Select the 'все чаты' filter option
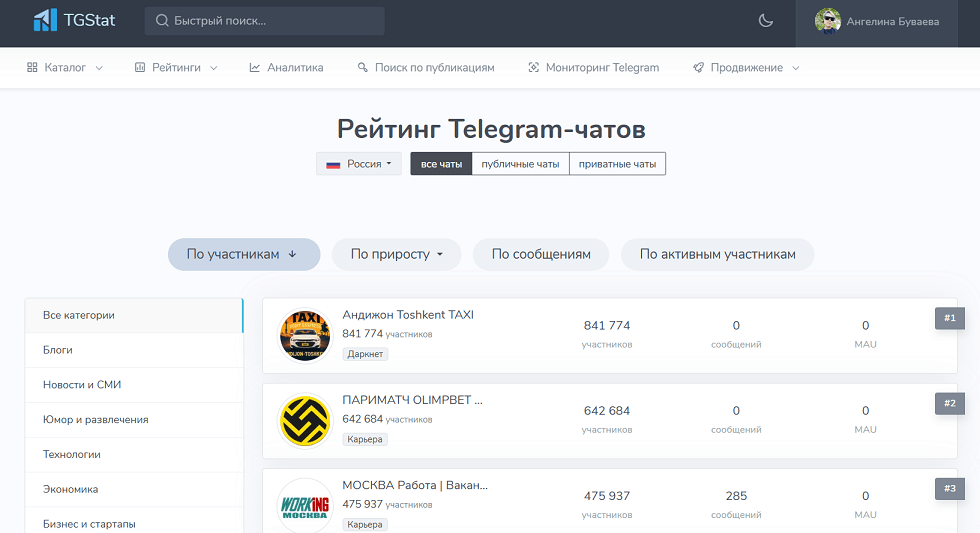 tap(441, 164)
